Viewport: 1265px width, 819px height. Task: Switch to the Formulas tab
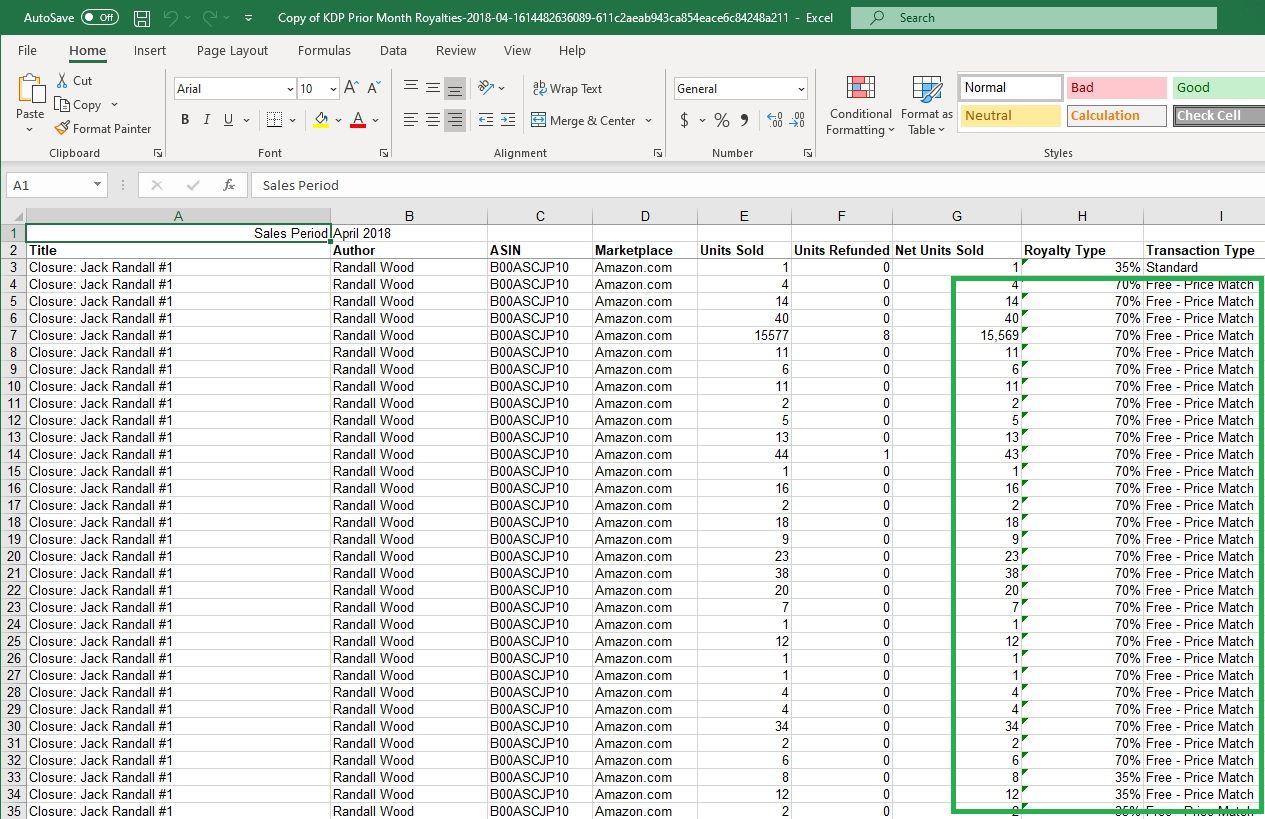(x=324, y=50)
